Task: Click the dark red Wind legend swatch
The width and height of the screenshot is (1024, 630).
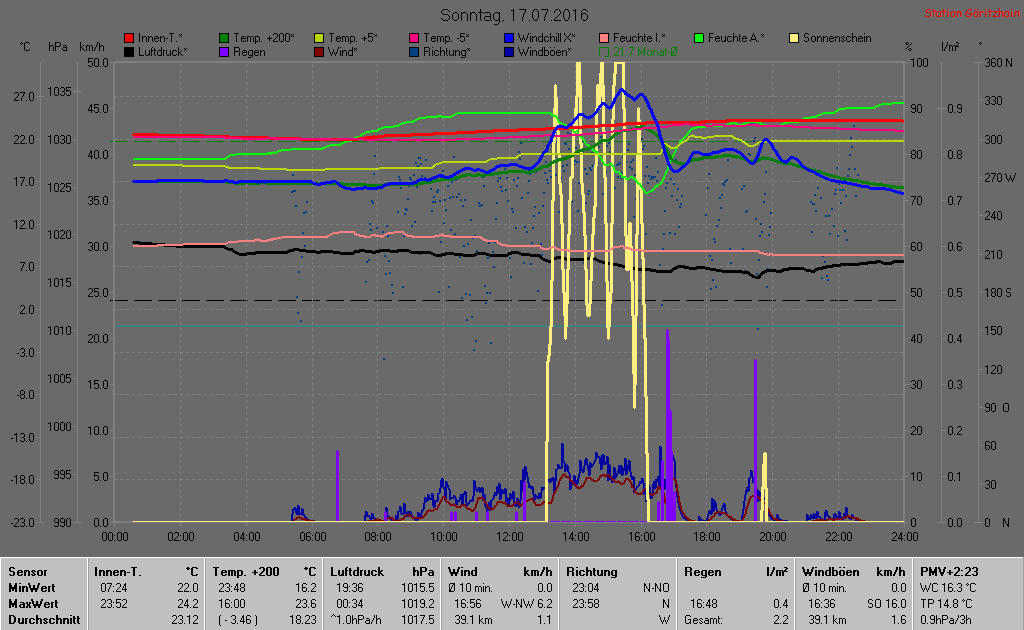Action: pyautogui.click(x=319, y=52)
